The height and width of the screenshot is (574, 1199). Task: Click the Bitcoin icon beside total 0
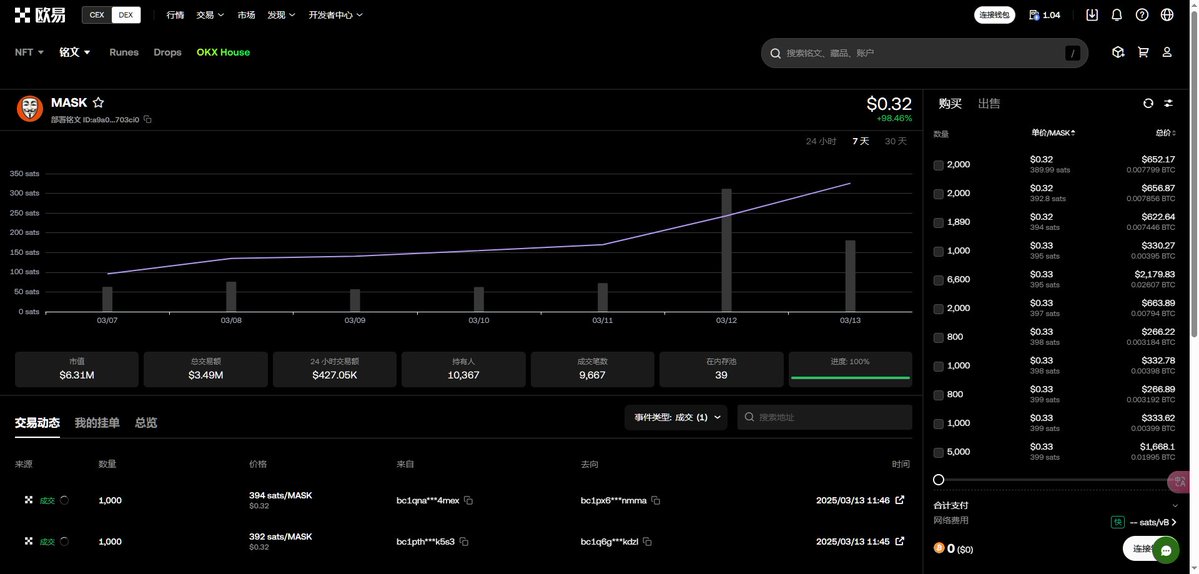(939, 549)
